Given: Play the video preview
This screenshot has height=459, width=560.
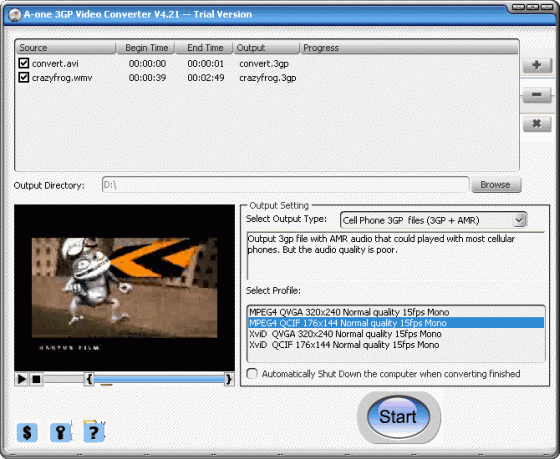Looking at the screenshot, I should click(x=21, y=379).
